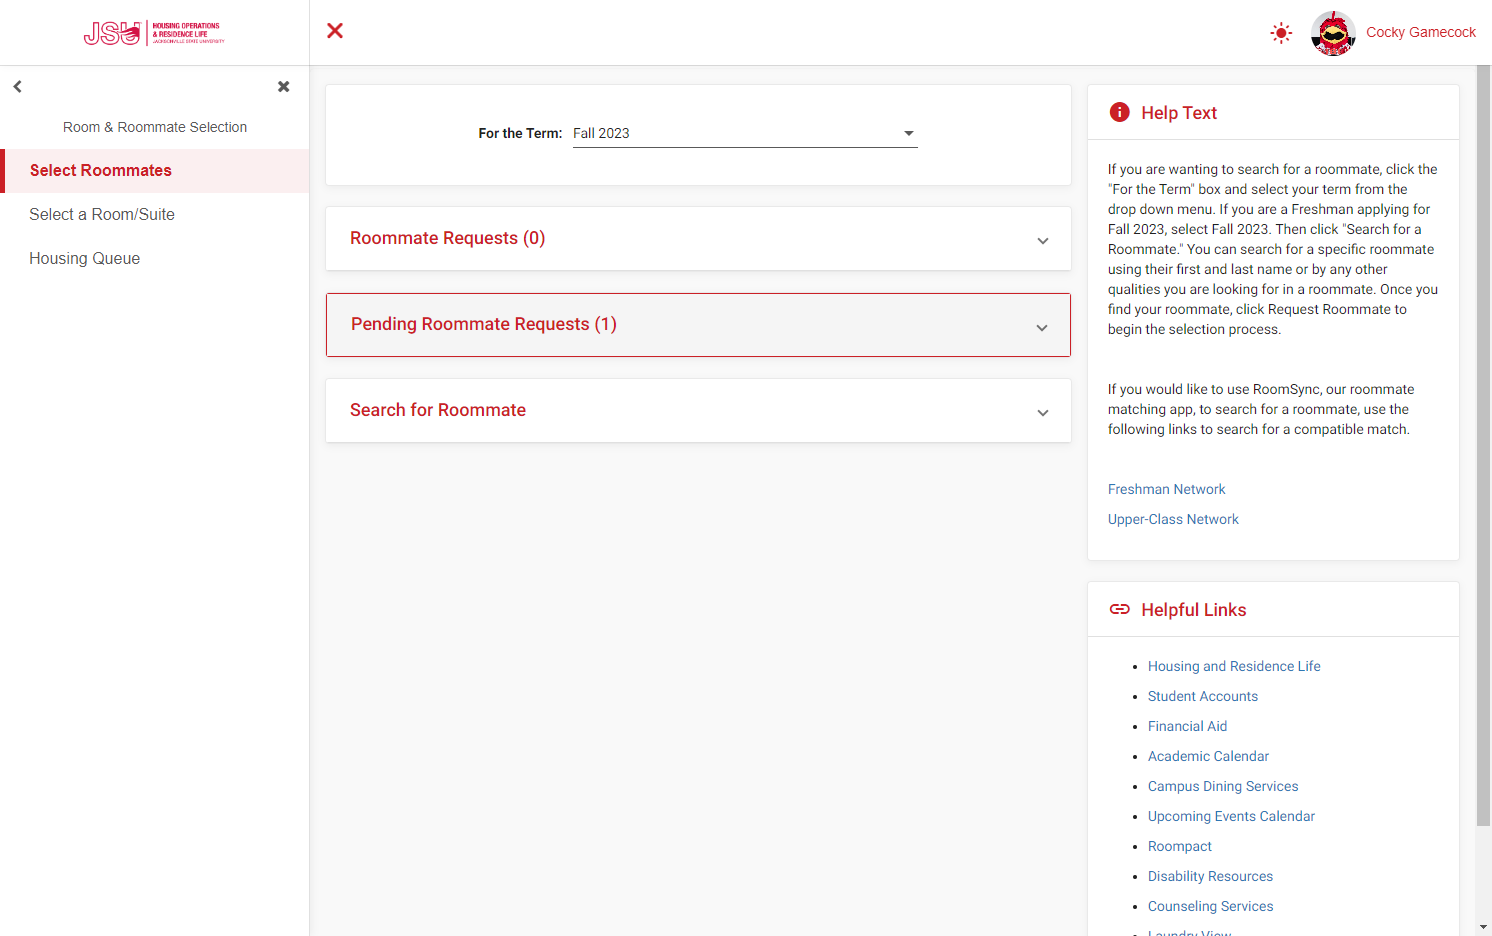This screenshot has width=1492, height=936.
Task: Click the chevron on the Pending Roommate Requests row
Action: coord(1042,328)
